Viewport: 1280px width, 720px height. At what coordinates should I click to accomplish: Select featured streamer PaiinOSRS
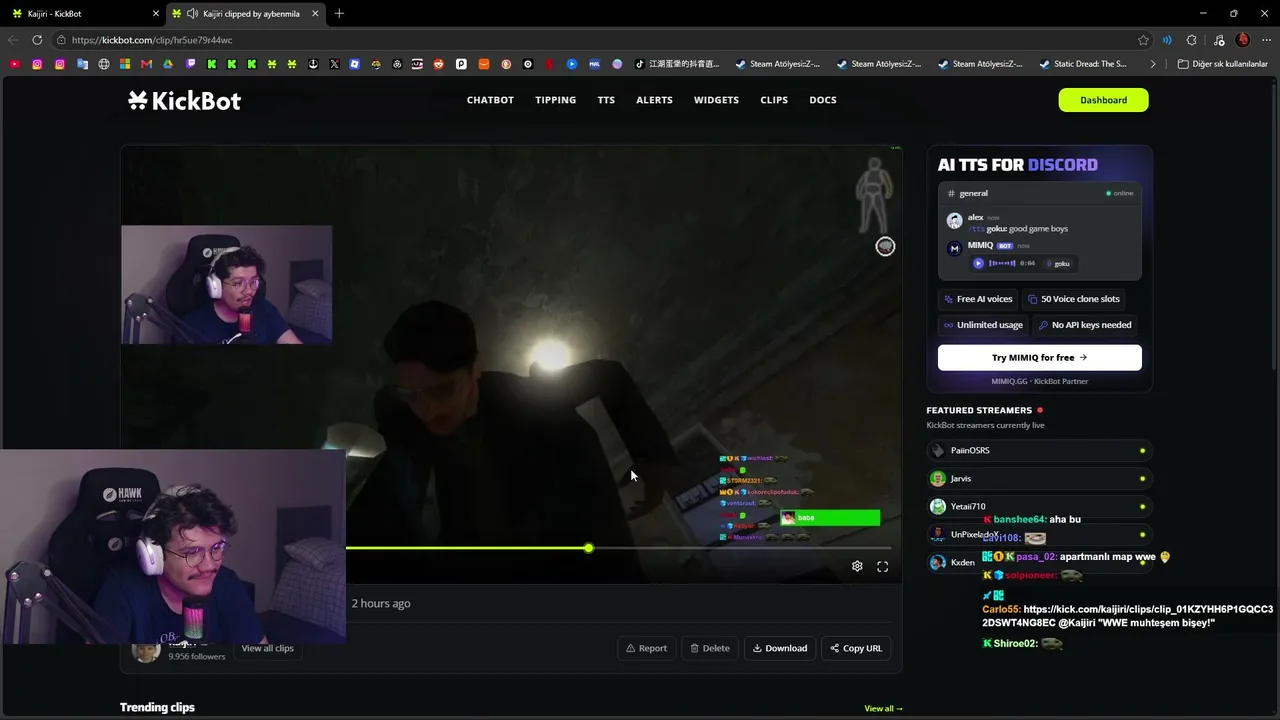pos(1039,450)
